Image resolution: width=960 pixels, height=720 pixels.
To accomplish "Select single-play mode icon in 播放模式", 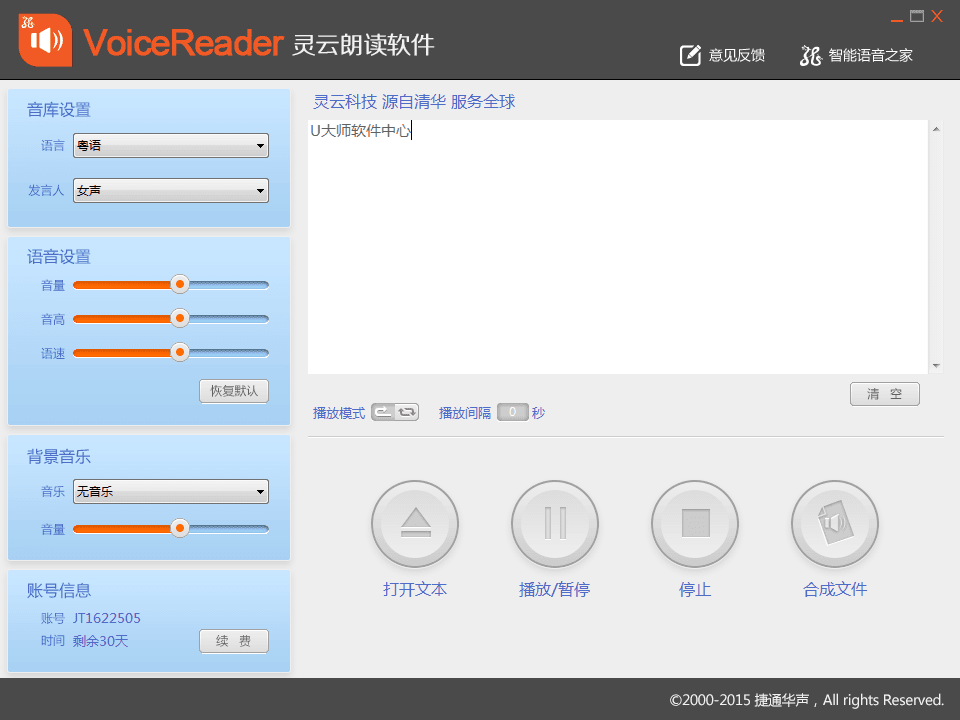I will coord(383,412).
